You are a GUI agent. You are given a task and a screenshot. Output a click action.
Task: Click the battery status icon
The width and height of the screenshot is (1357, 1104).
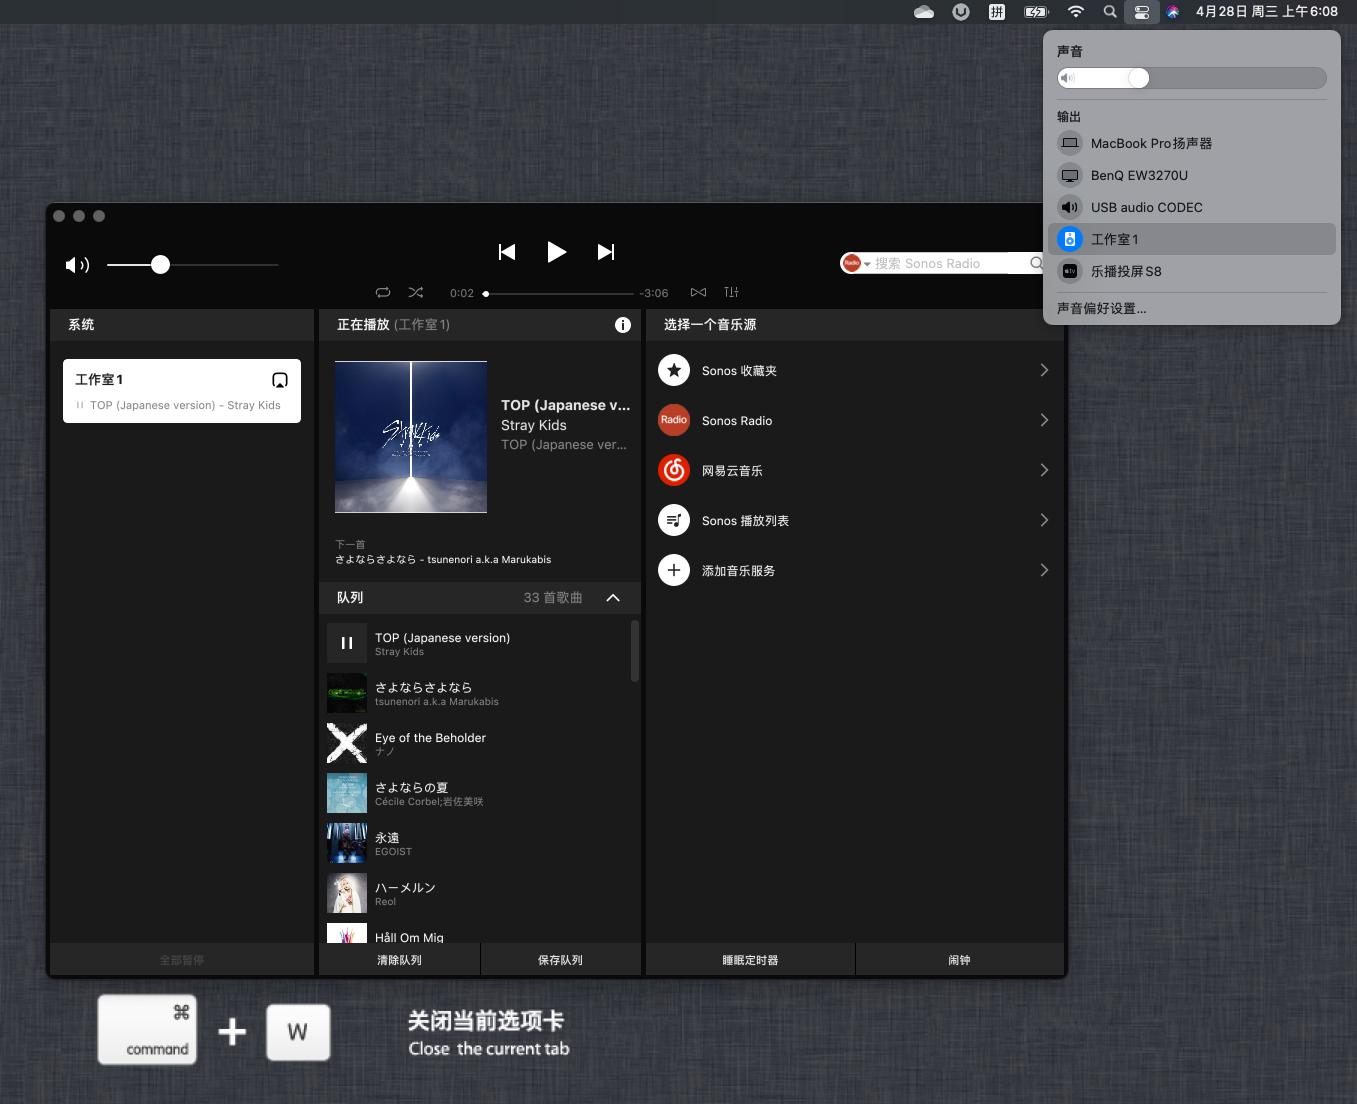pos(1036,12)
